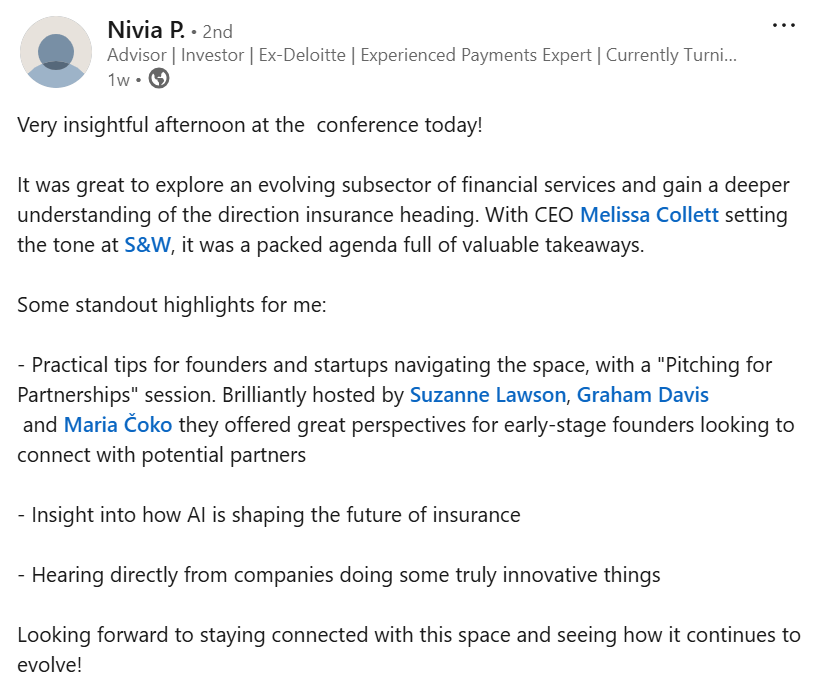Open the post's three-dot options menu
817x683 pixels.
point(784,26)
